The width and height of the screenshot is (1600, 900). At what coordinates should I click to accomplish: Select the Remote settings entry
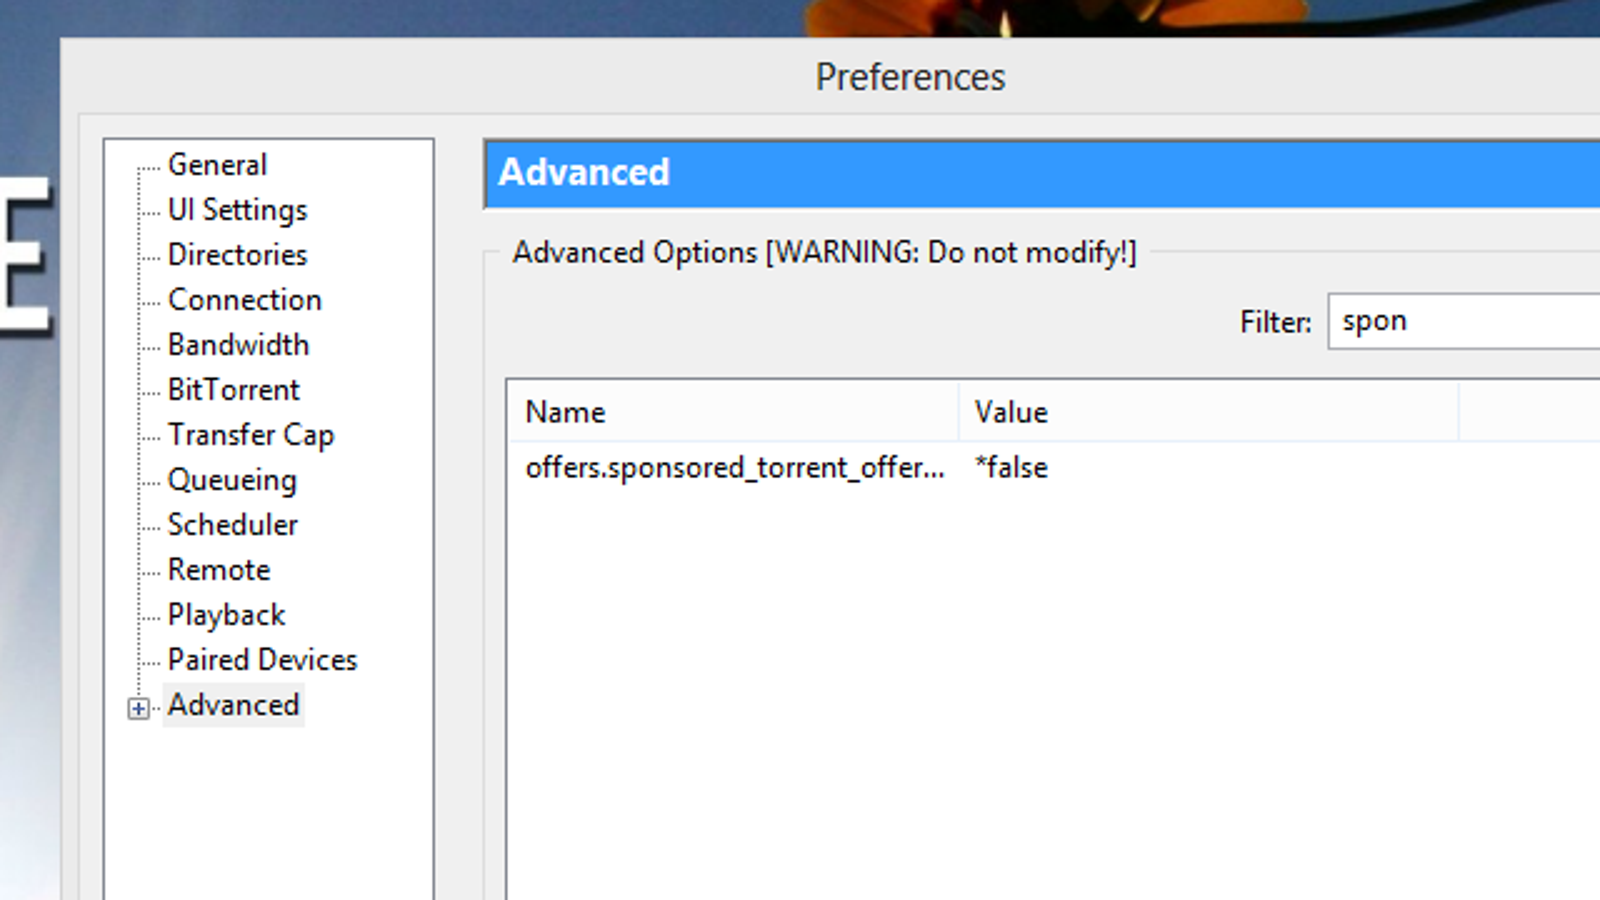[x=219, y=569]
